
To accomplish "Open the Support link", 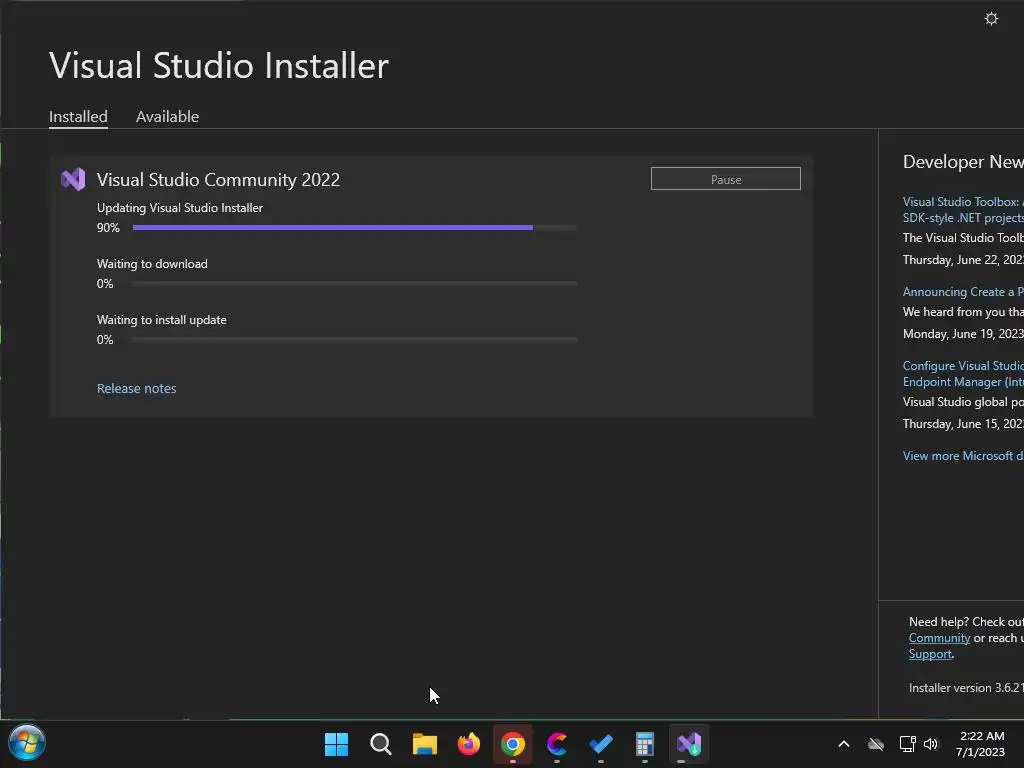I will click(930, 654).
